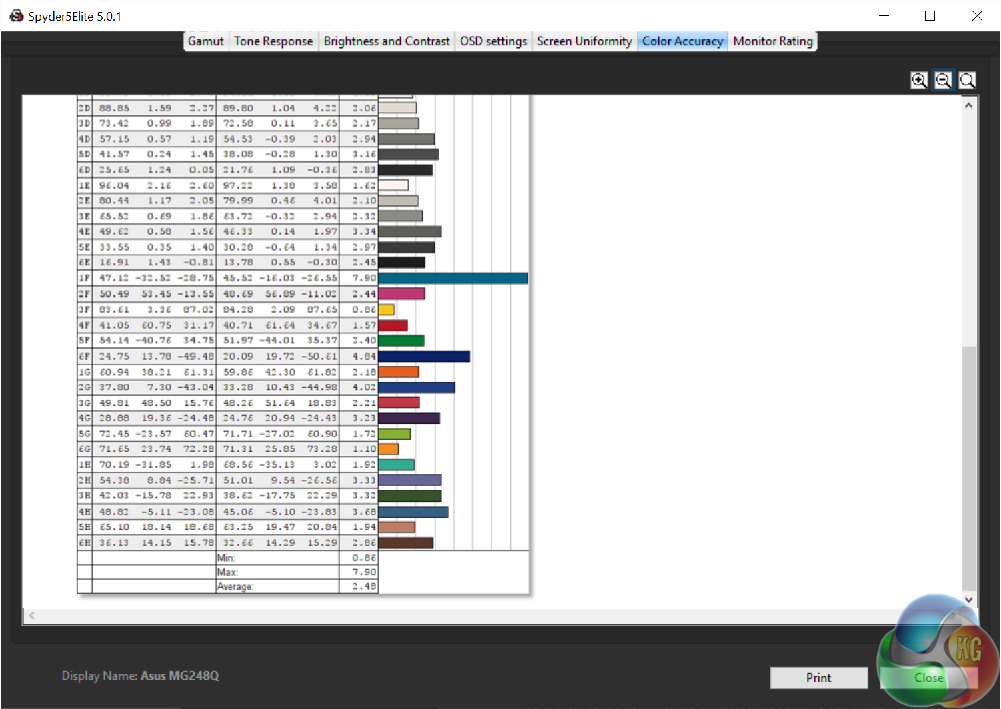Click the dark blue bar for patch 6F
The width and height of the screenshot is (1001, 709).
pyautogui.click(x=424, y=356)
